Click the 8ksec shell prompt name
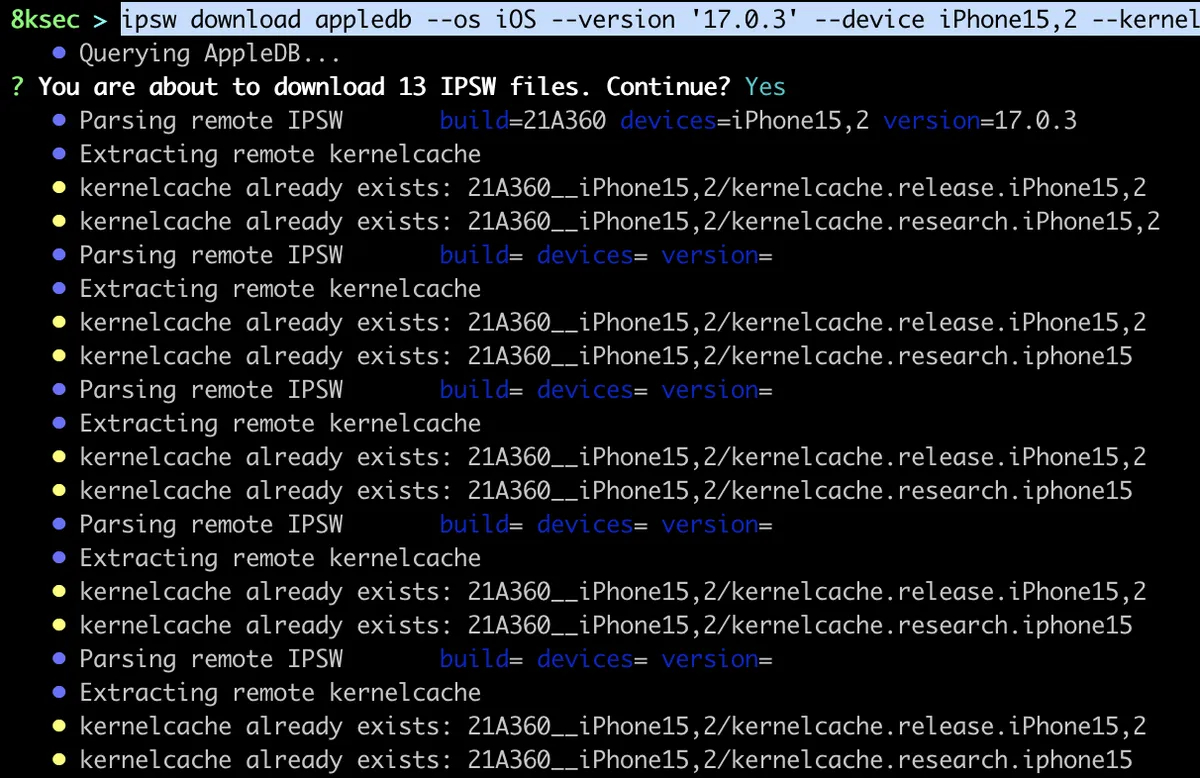This screenshot has height=778, width=1200. coord(45,19)
